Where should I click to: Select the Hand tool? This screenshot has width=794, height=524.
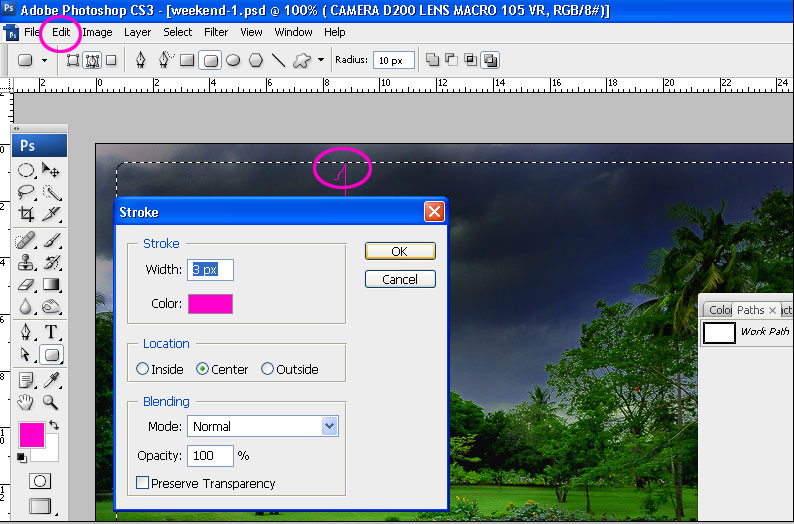27,403
